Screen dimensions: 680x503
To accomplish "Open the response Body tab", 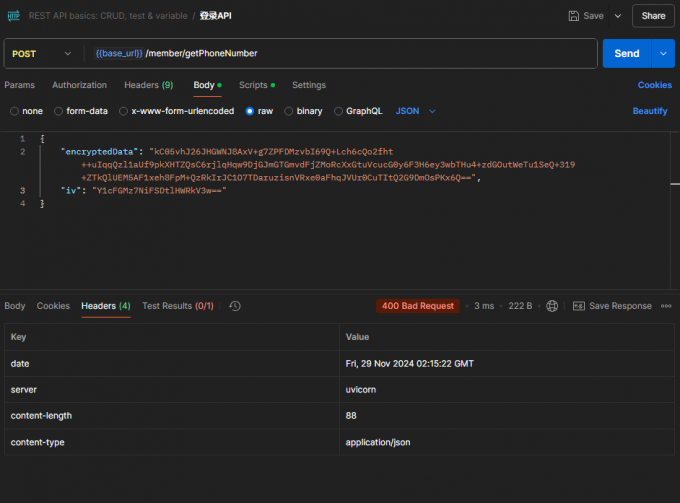I will (15, 306).
